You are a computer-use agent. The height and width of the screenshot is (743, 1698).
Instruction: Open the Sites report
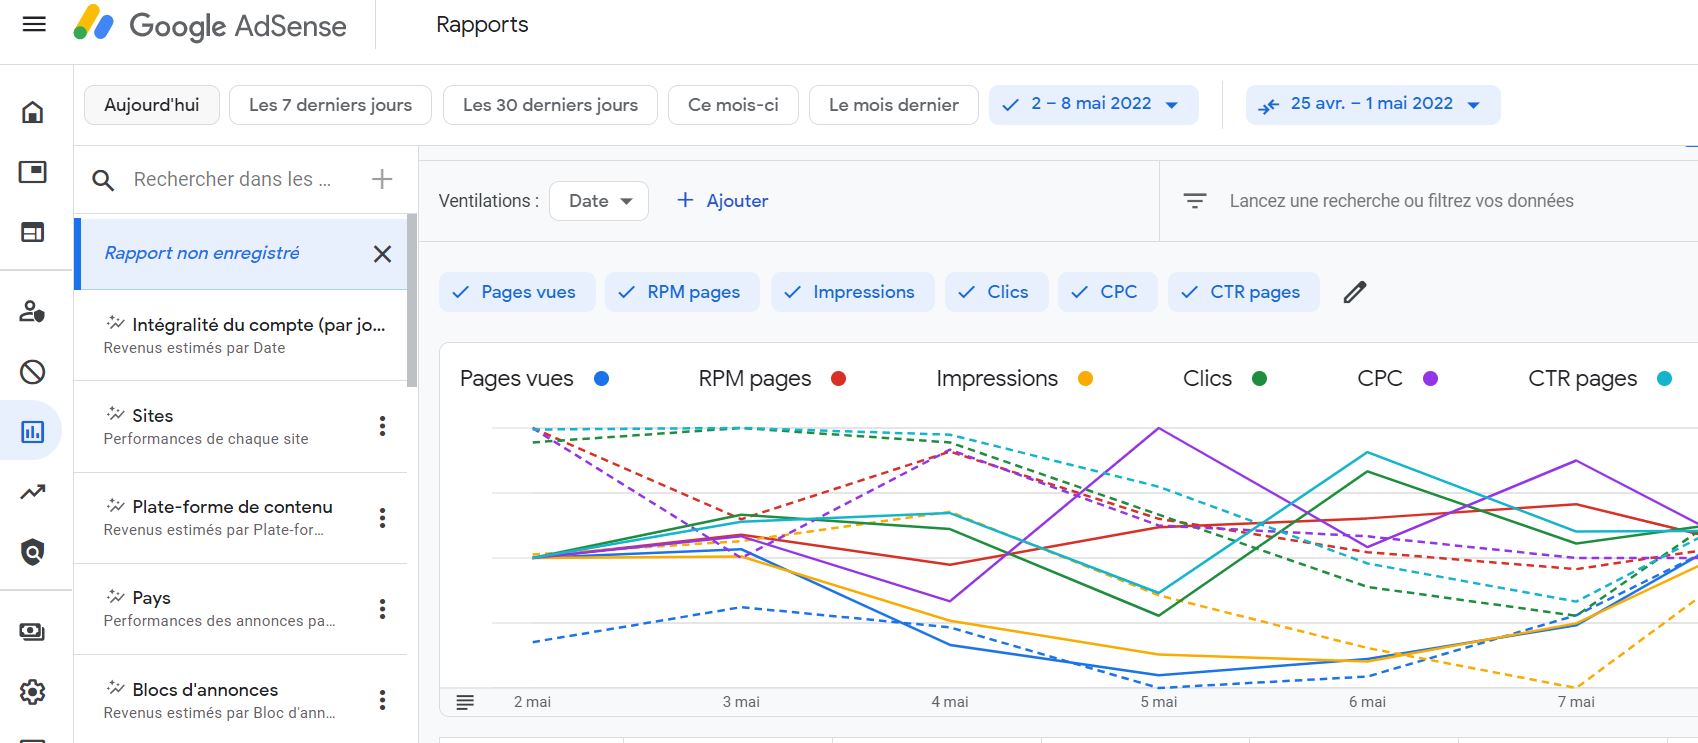[x=241, y=426]
